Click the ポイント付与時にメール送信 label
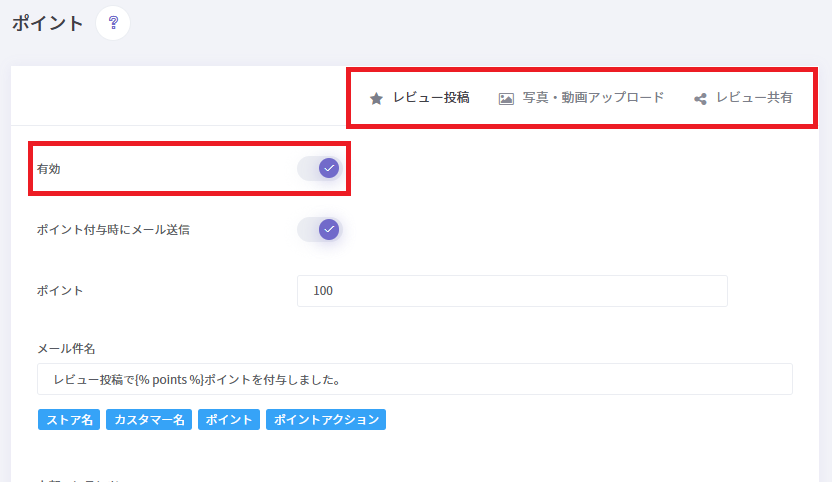832x482 pixels. tap(113, 230)
